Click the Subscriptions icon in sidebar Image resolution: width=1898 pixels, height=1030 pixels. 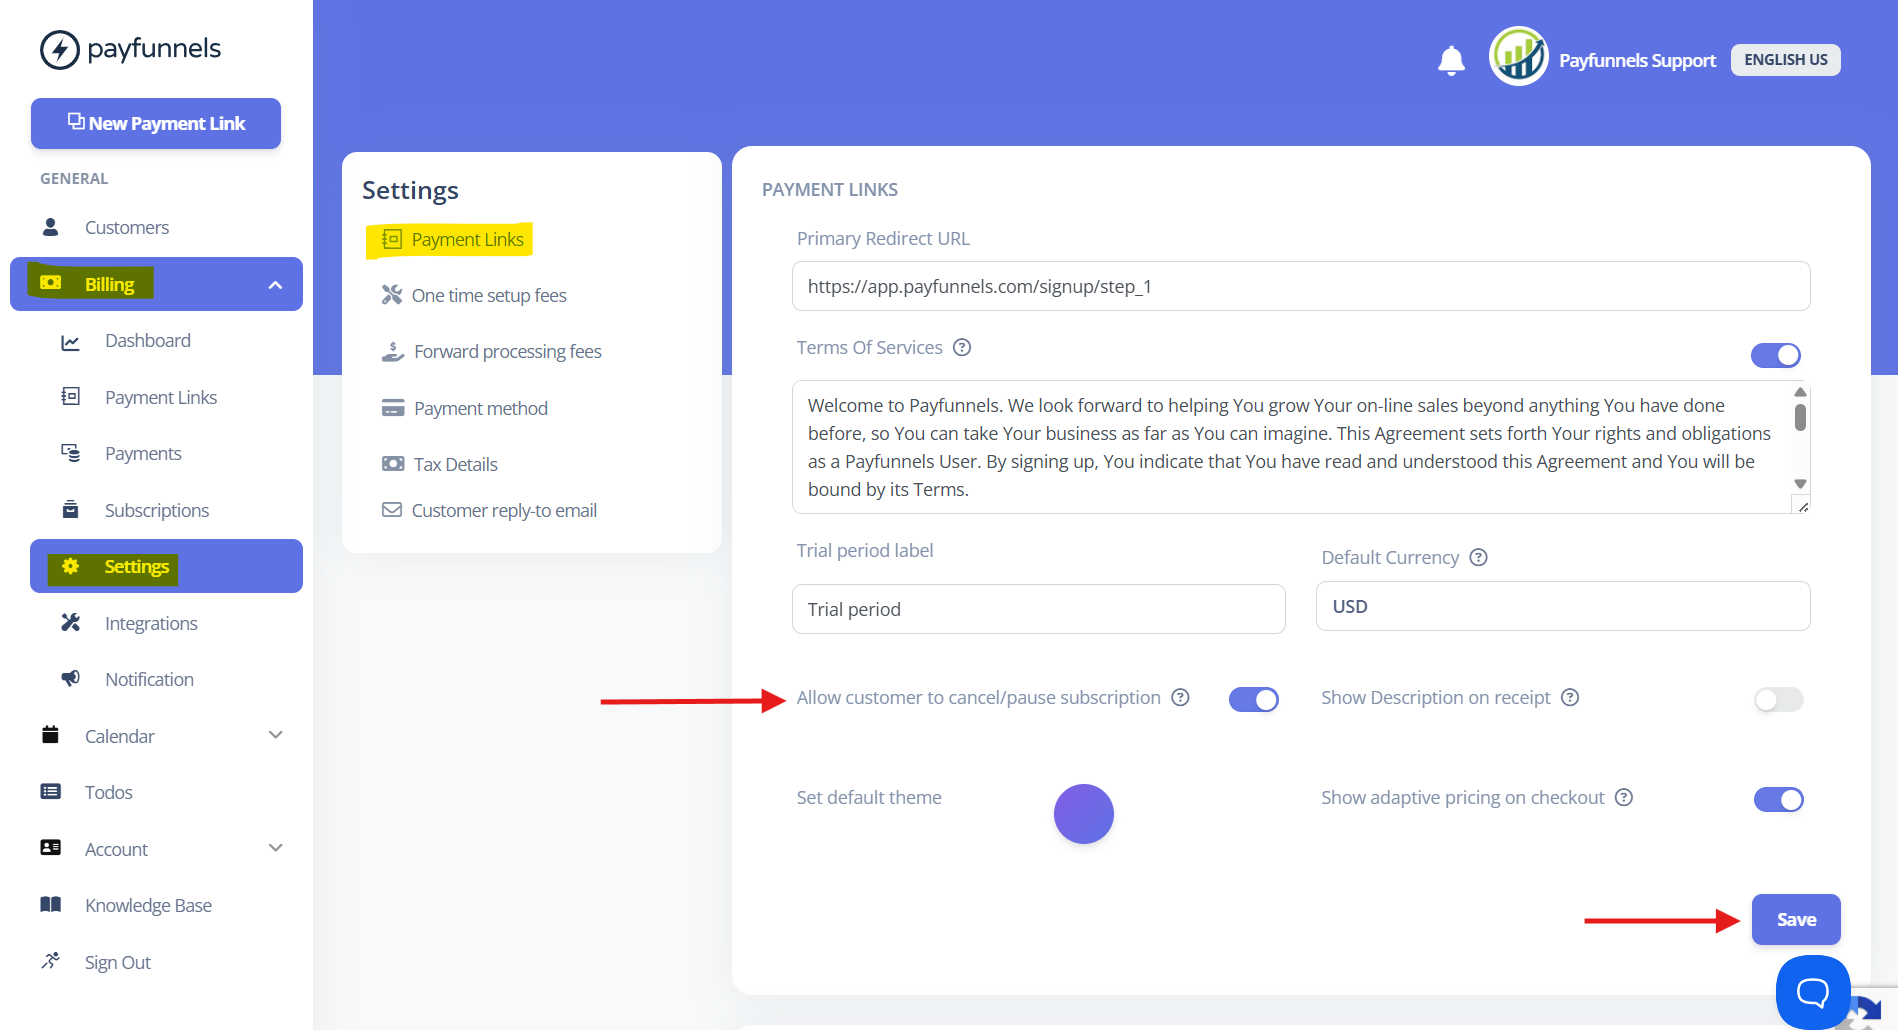[x=71, y=510]
